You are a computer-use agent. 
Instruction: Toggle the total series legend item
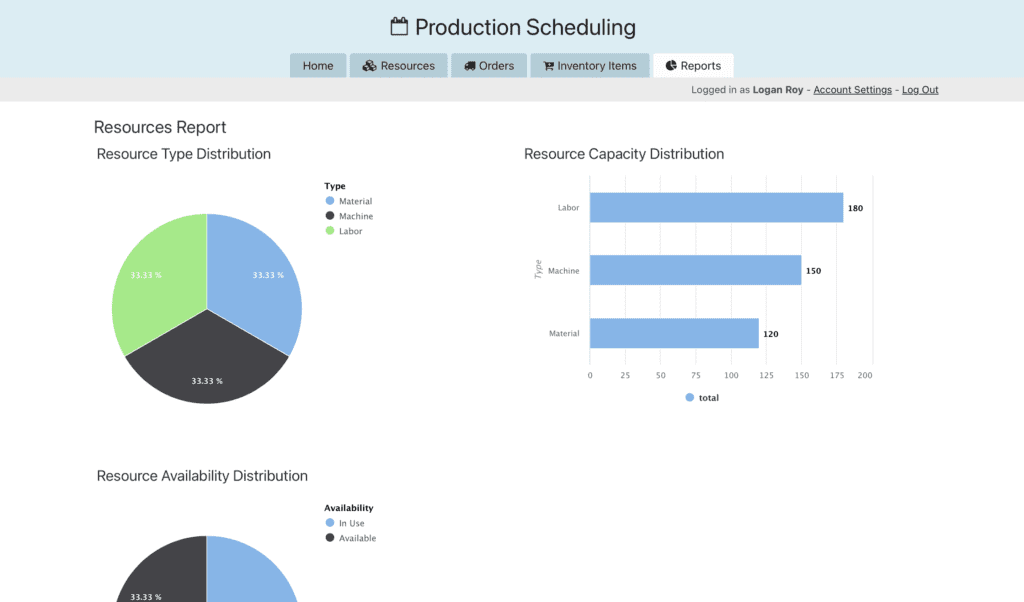pyautogui.click(x=702, y=398)
